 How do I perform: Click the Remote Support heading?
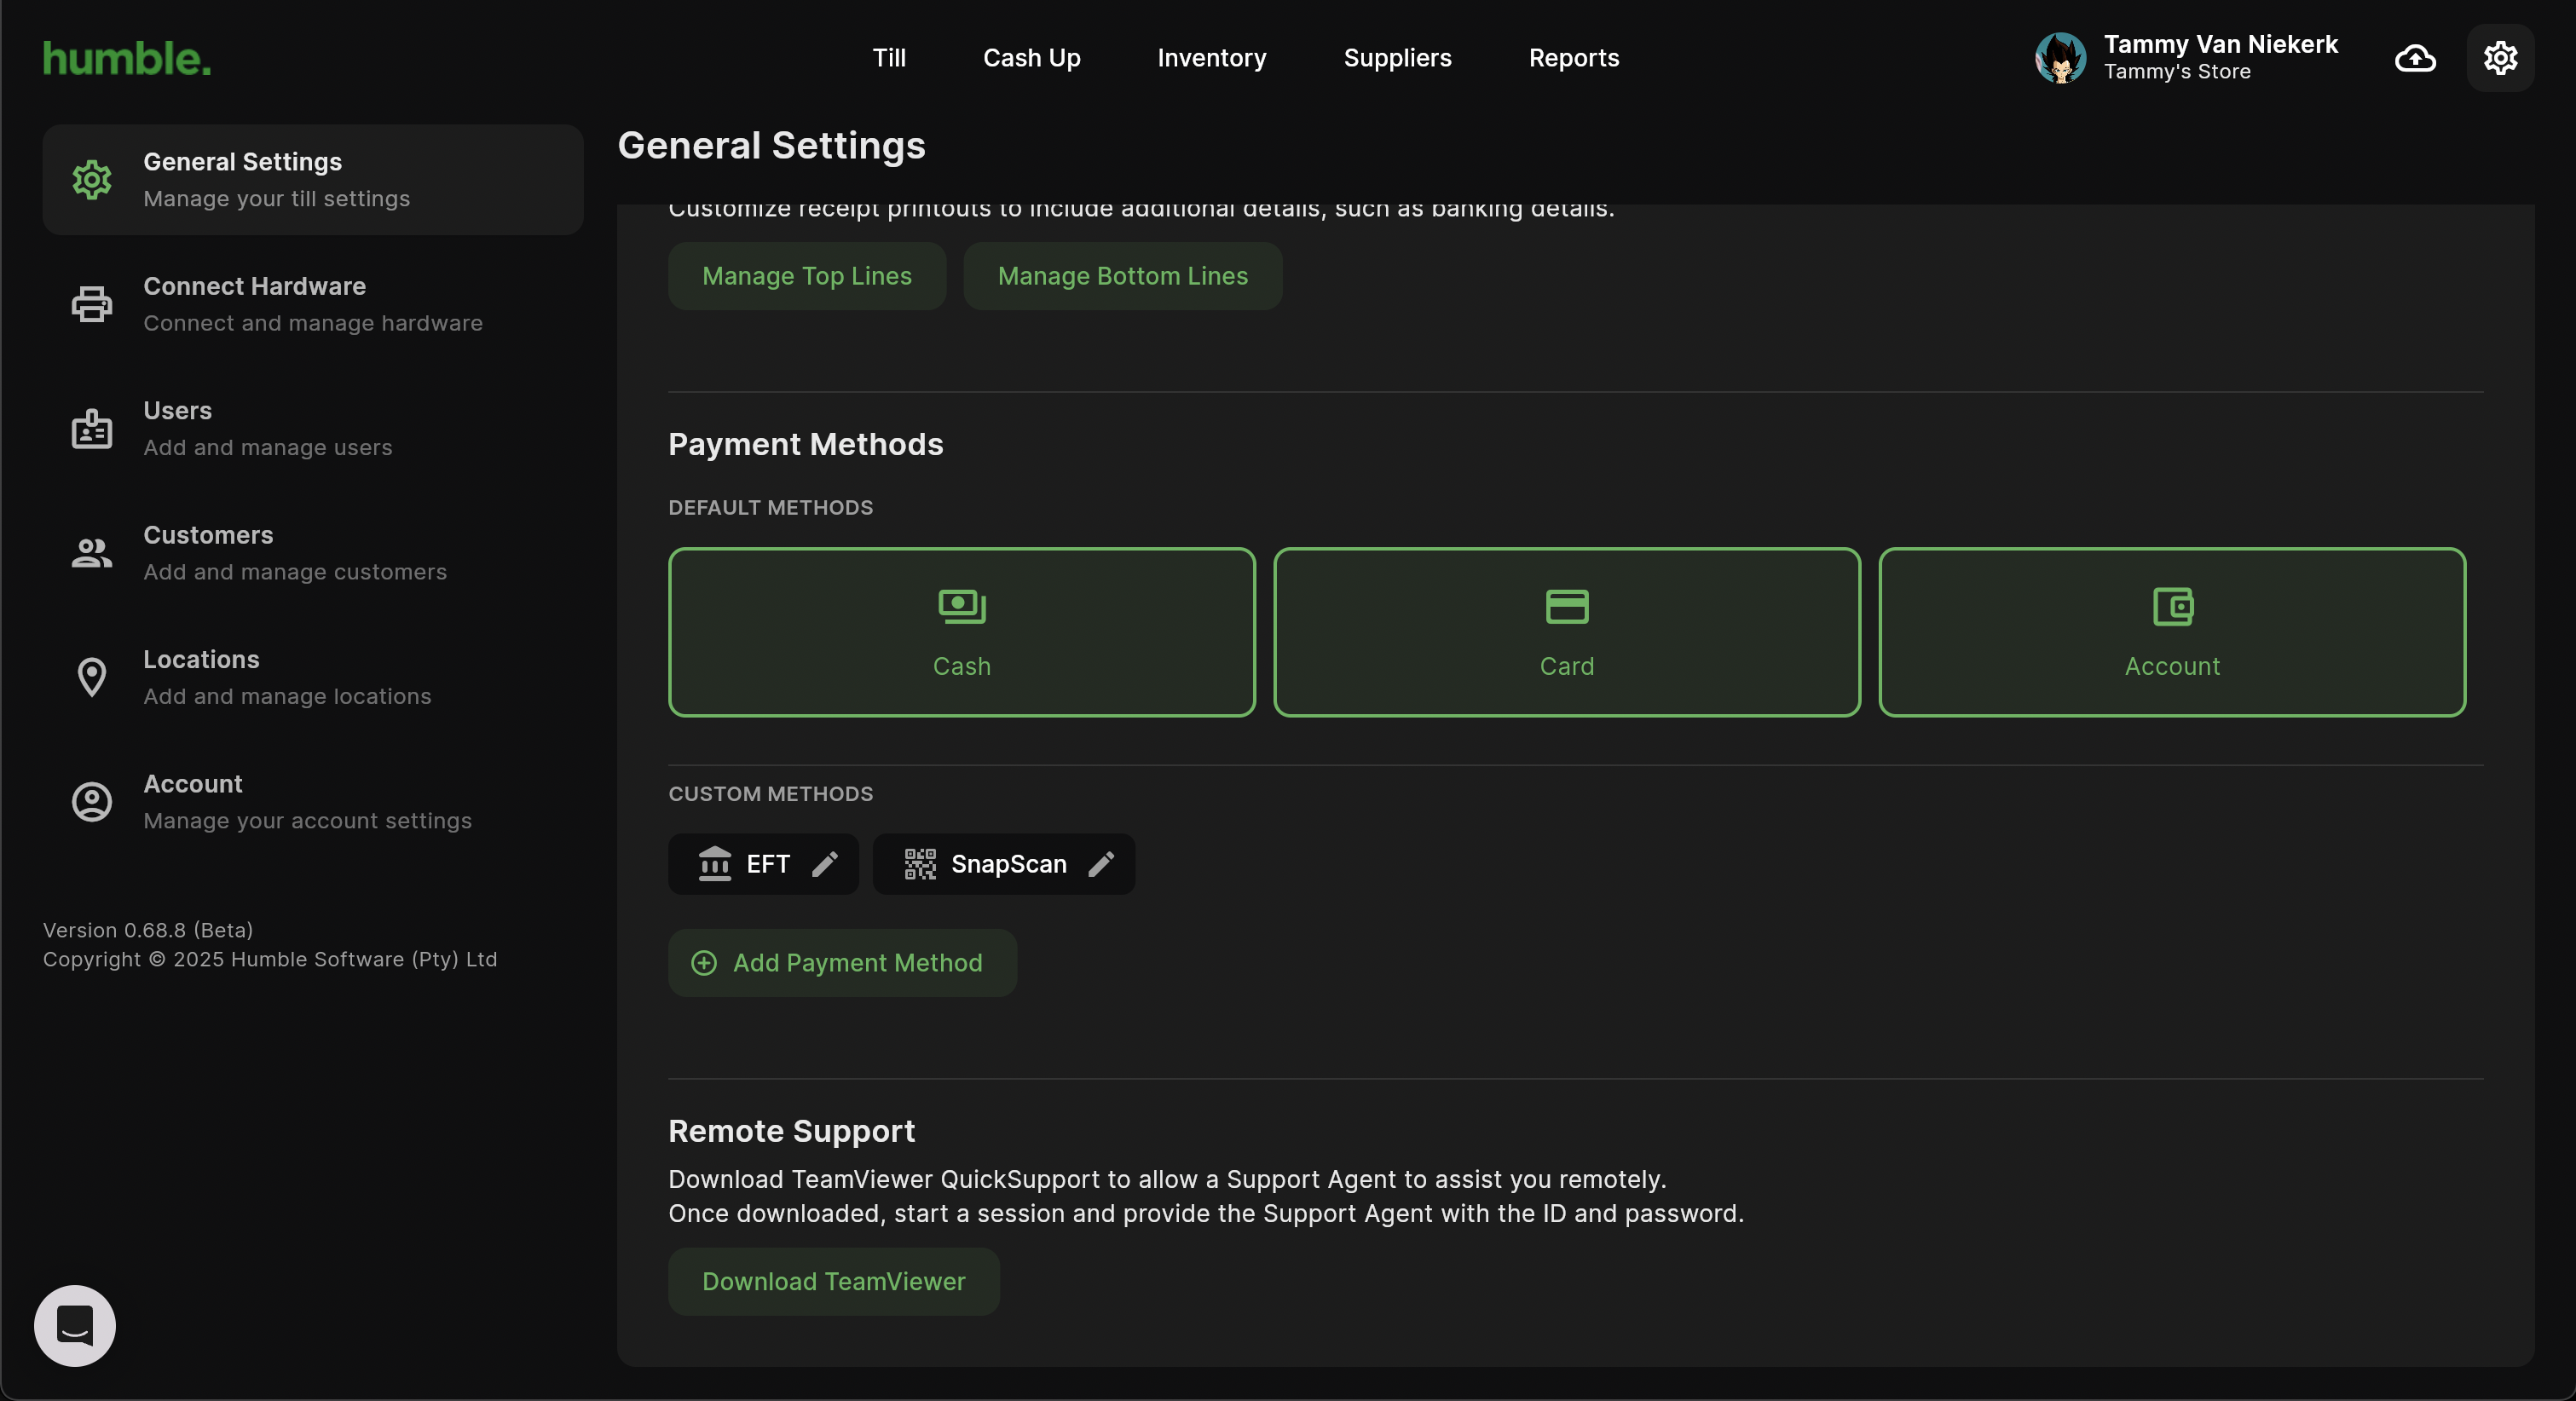pyautogui.click(x=792, y=1131)
